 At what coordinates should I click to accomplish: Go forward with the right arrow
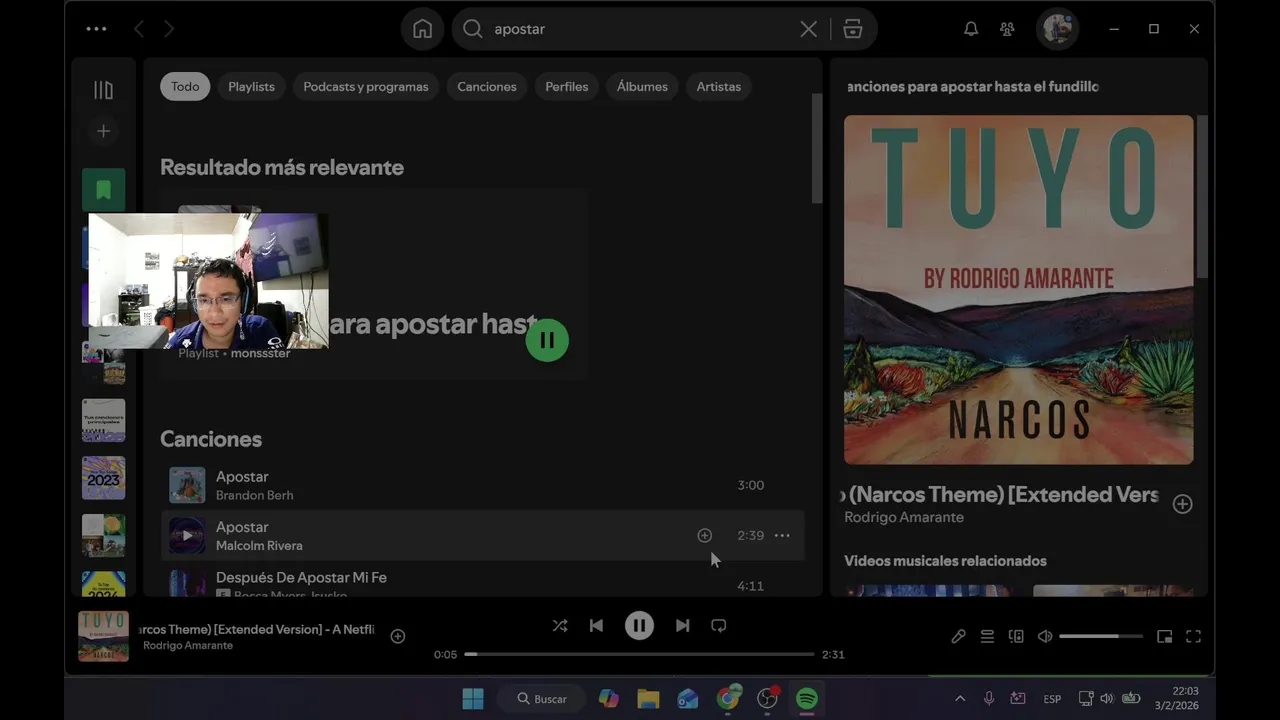169,29
